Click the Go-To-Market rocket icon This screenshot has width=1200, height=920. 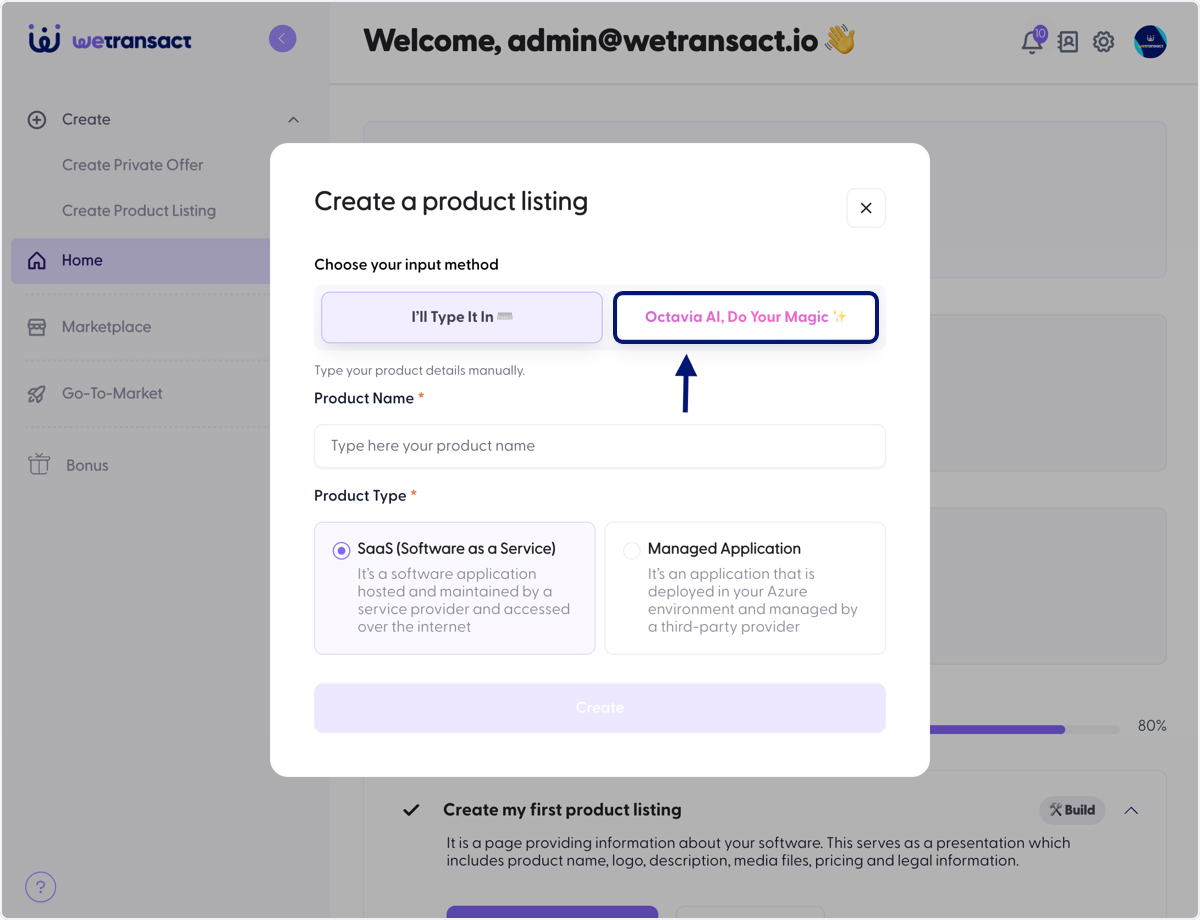pos(37,394)
